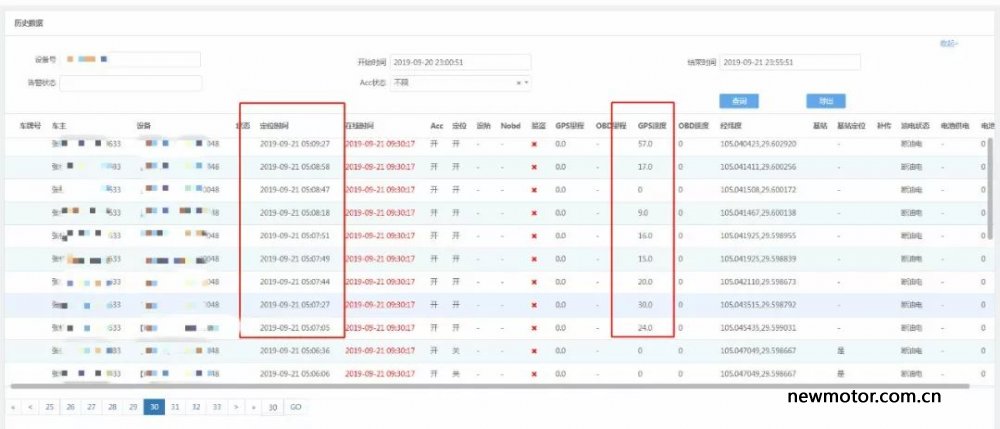Viewport: 1000px width, 429px height.
Task: Click the timestamp cell 2019-09-21 05:07:44
Action: tap(295, 282)
